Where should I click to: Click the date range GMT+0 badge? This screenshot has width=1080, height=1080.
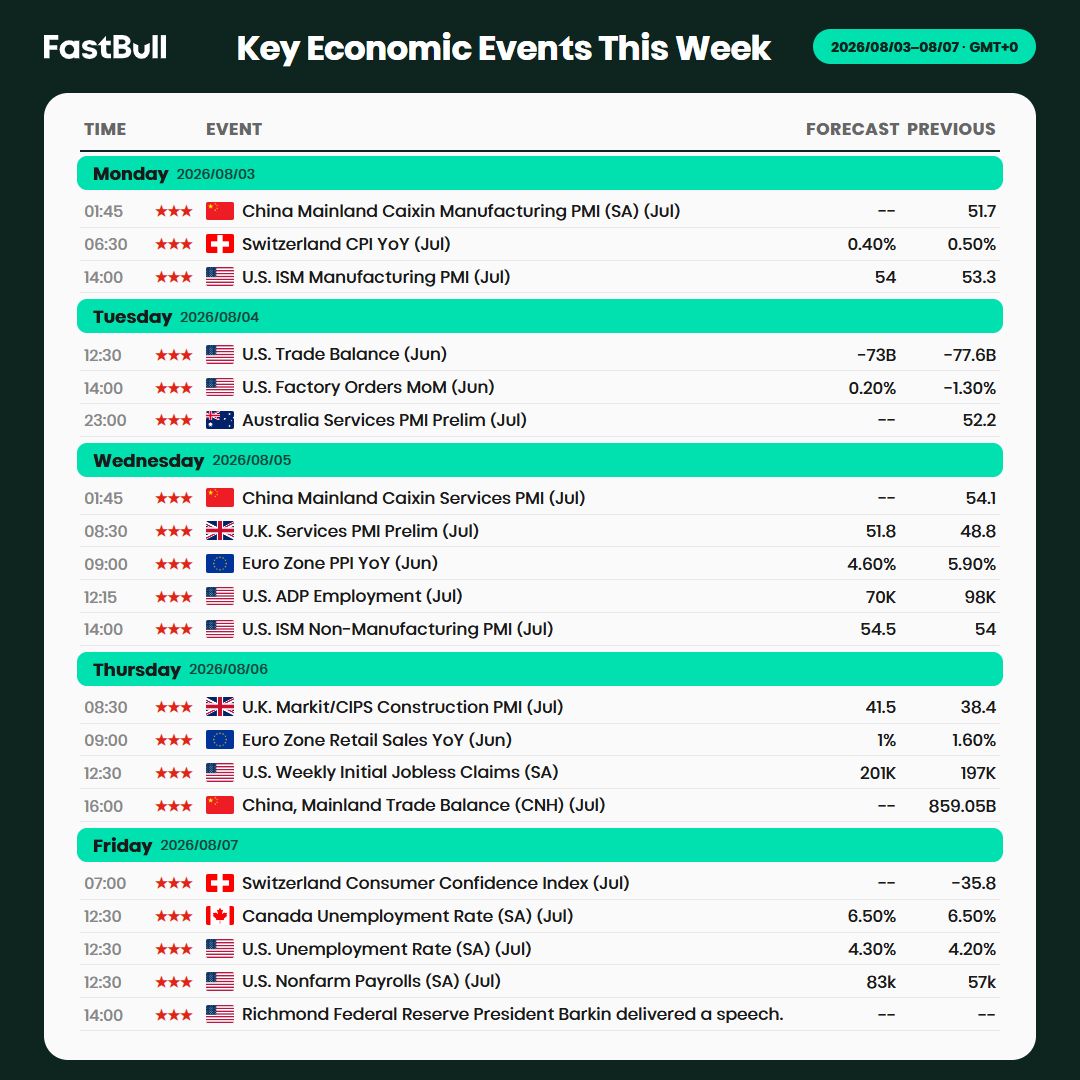tap(924, 47)
